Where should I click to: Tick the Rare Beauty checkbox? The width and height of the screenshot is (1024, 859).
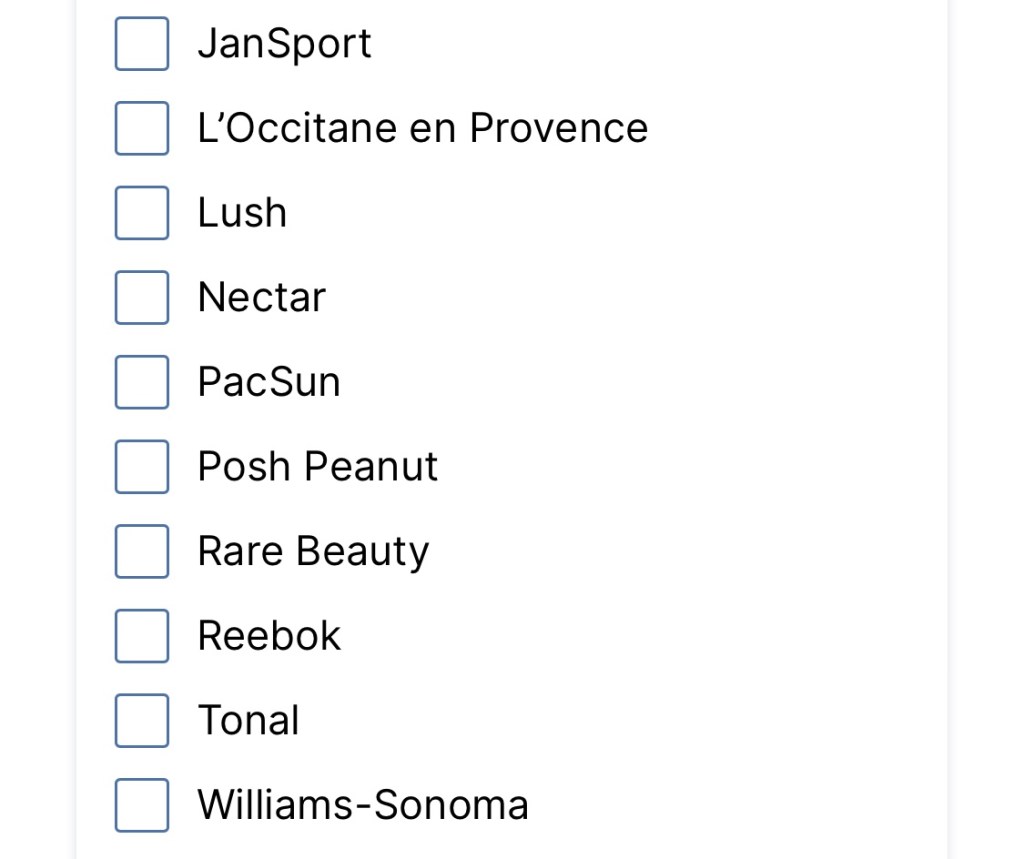(x=142, y=551)
